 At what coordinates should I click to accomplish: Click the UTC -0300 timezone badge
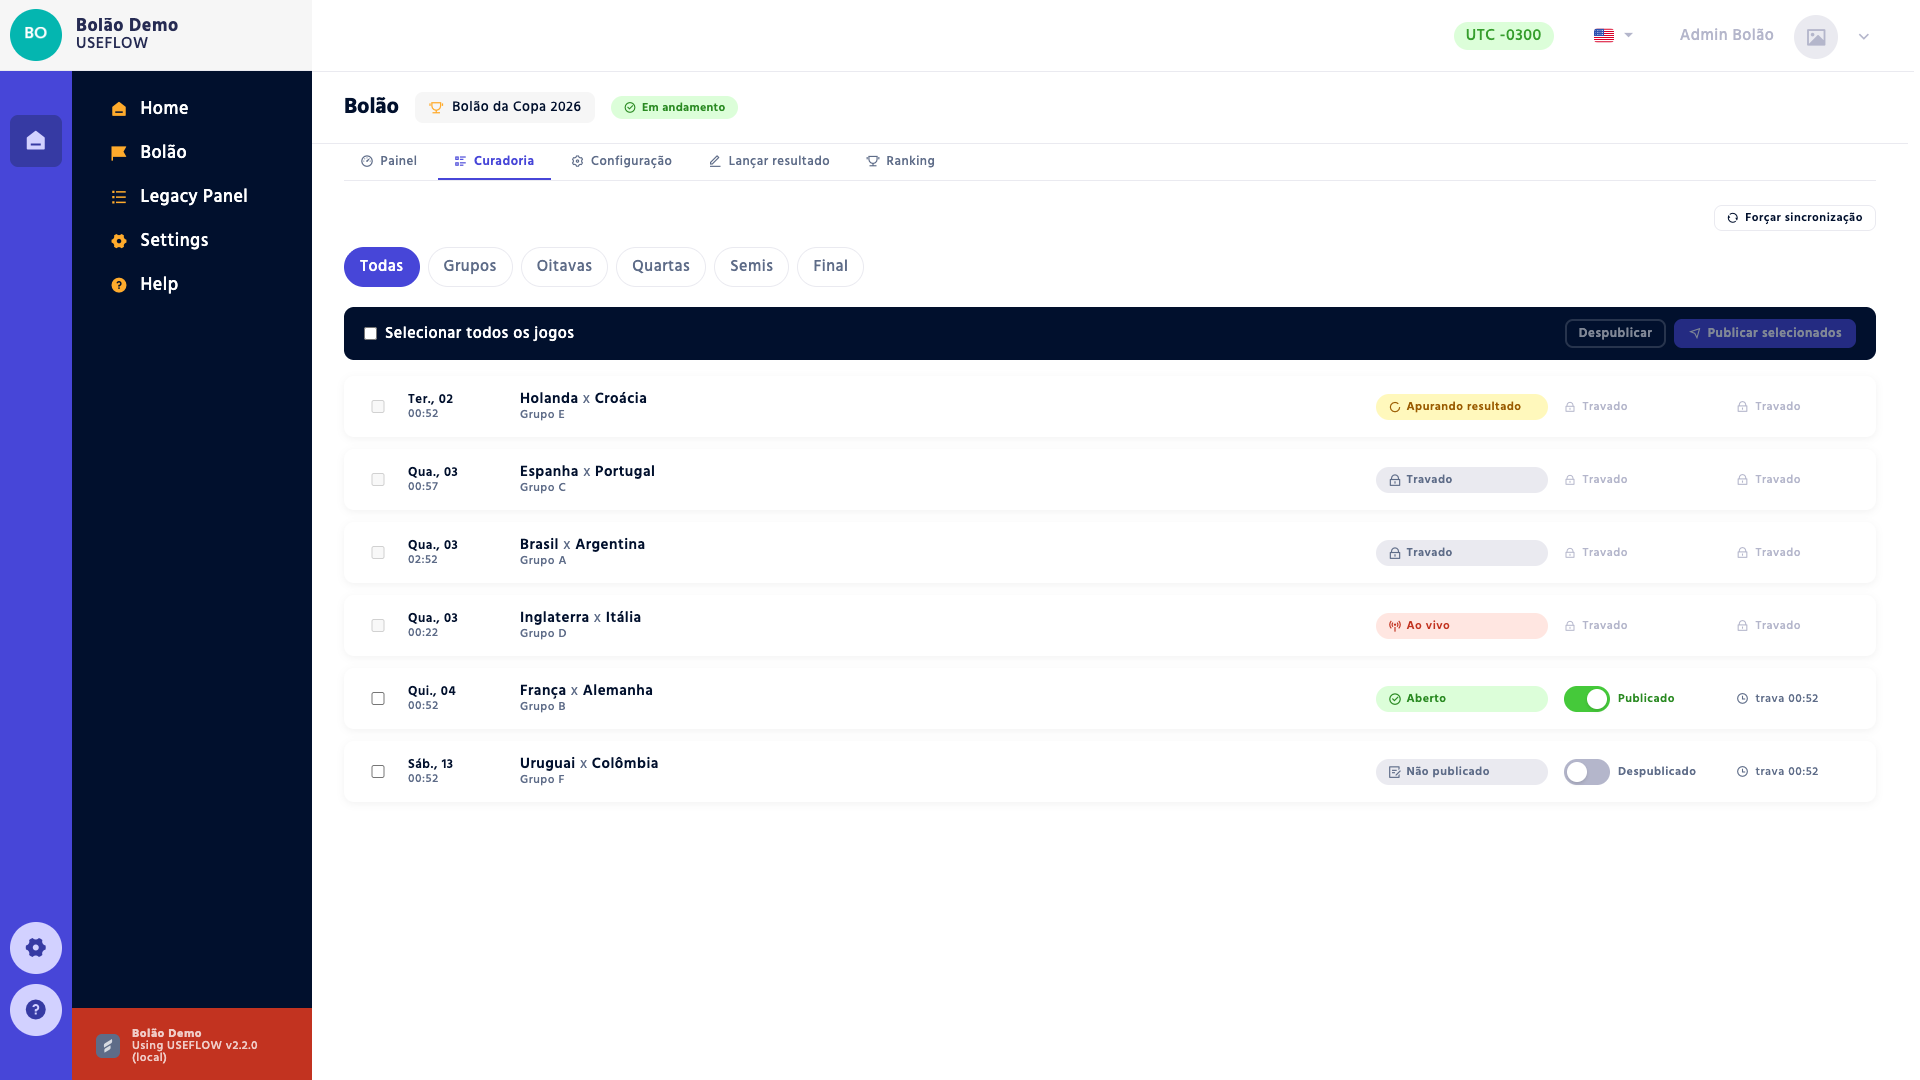(1503, 35)
